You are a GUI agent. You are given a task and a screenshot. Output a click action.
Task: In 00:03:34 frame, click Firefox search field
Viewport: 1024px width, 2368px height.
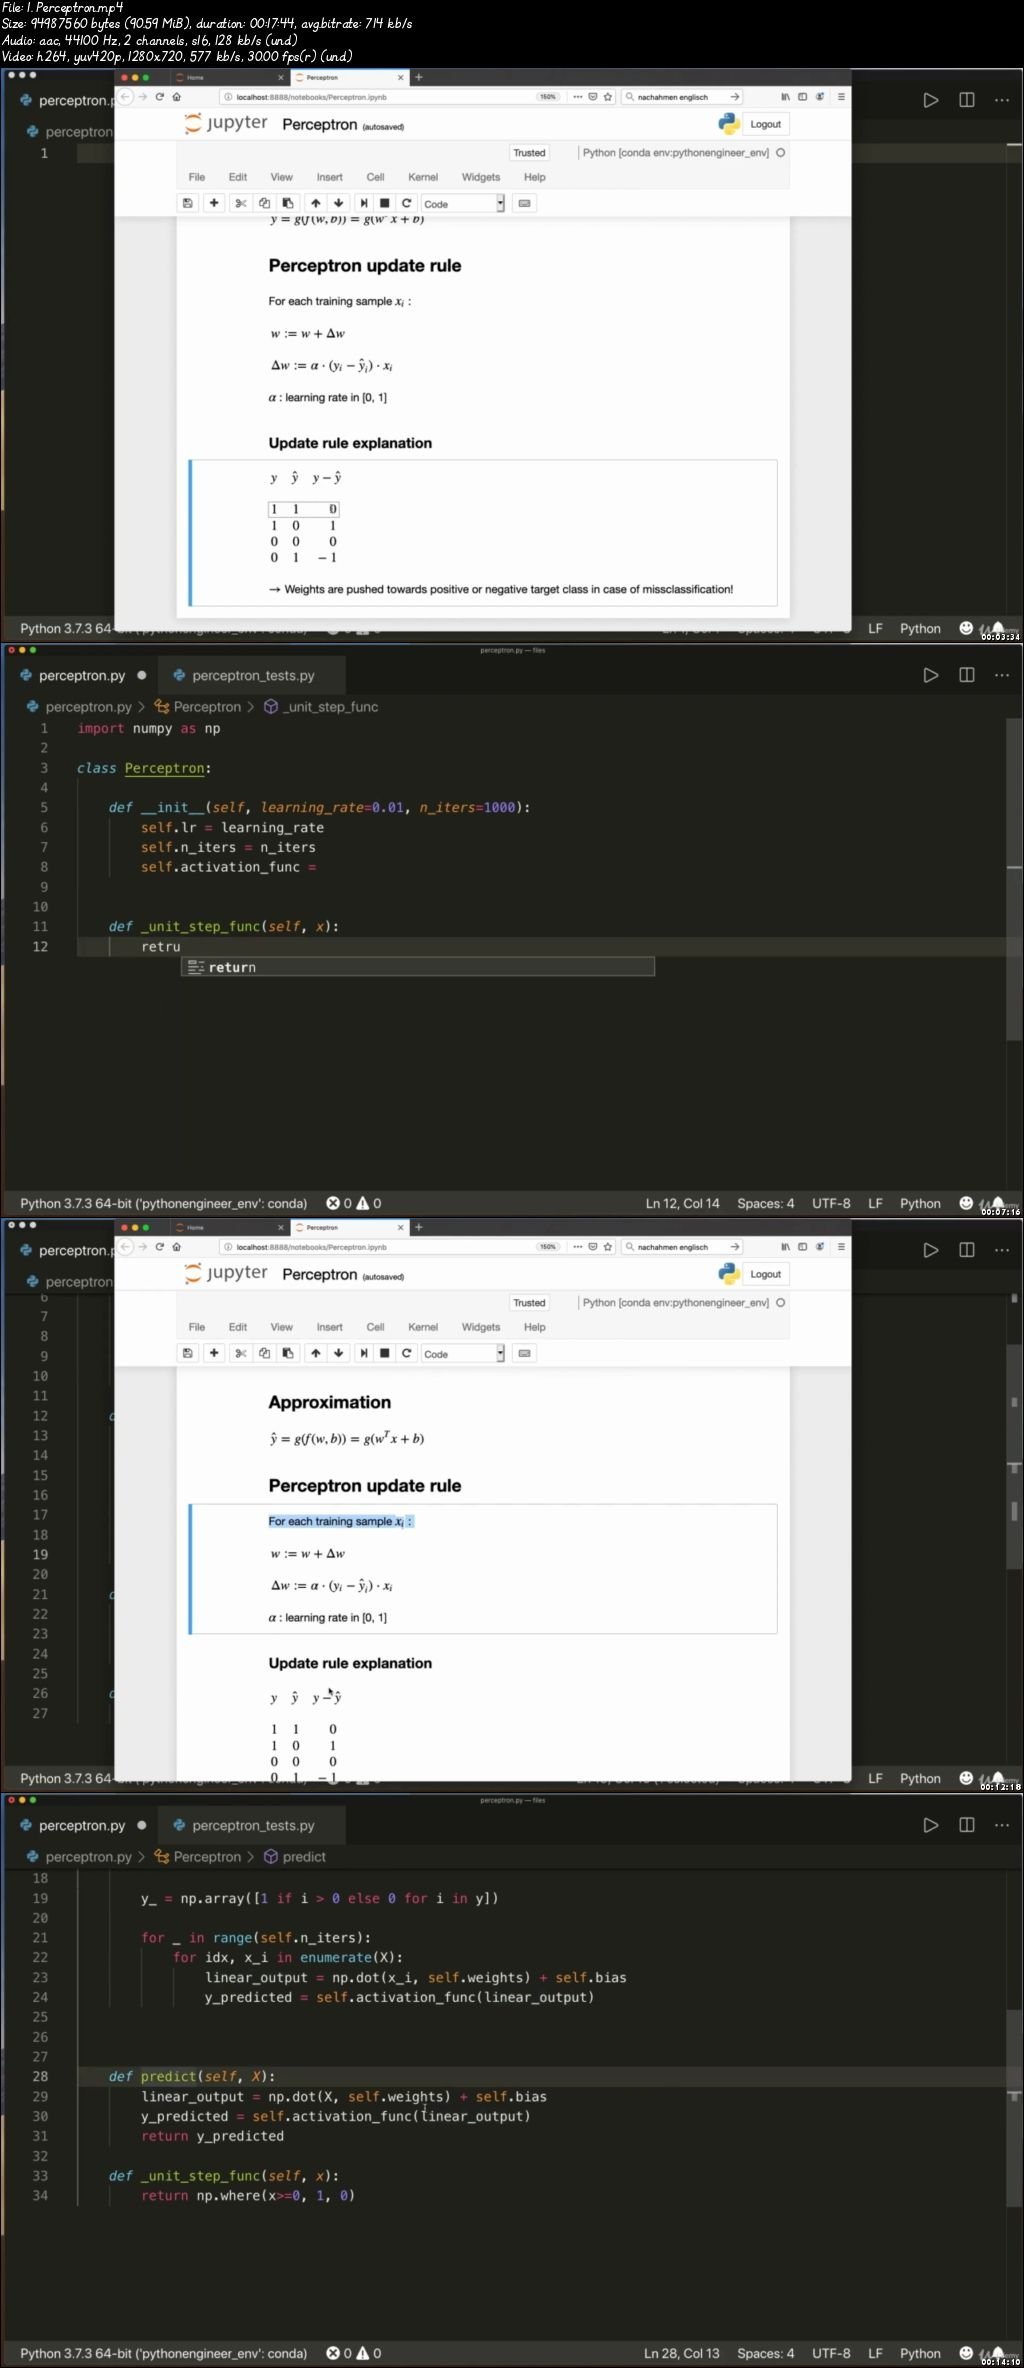[x=682, y=97]
